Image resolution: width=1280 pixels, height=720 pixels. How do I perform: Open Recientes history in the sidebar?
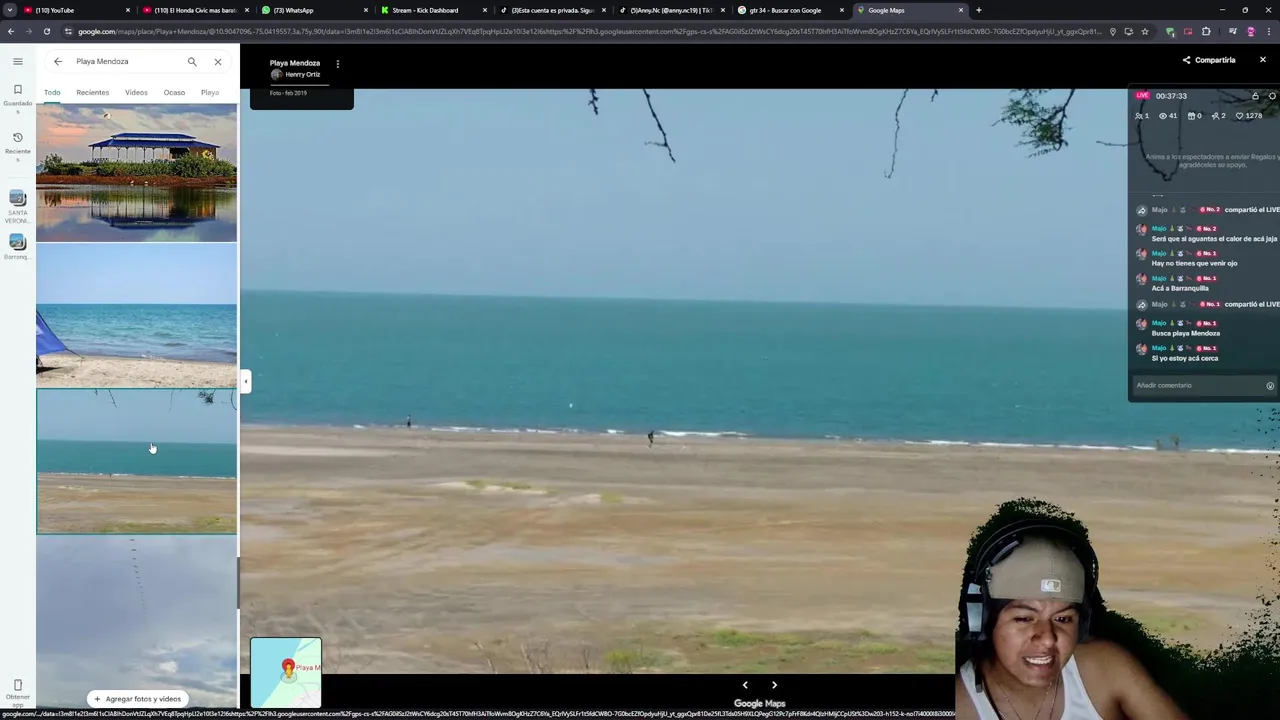point(17,146)
